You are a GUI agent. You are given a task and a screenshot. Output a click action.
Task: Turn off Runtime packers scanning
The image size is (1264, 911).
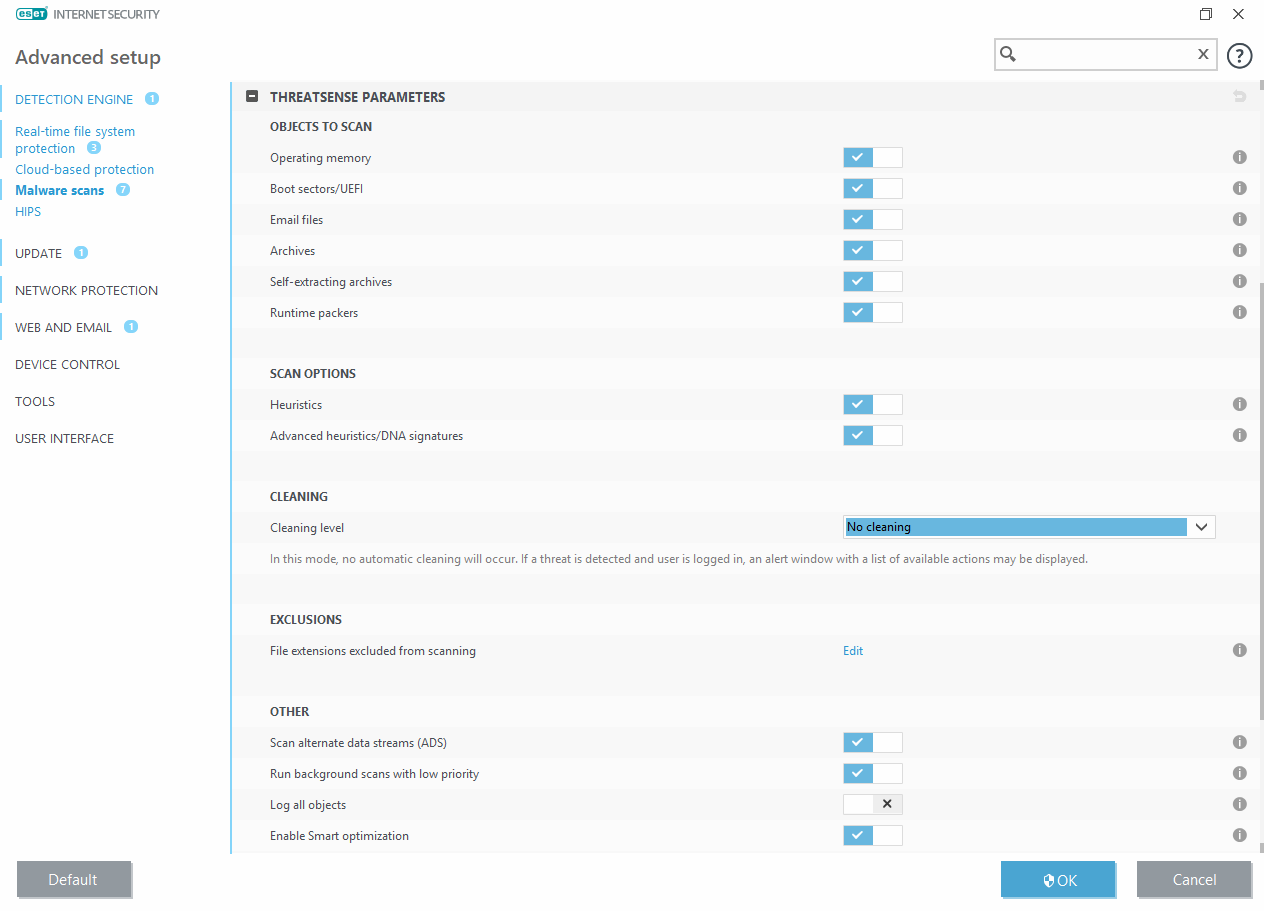pos(872,312)
